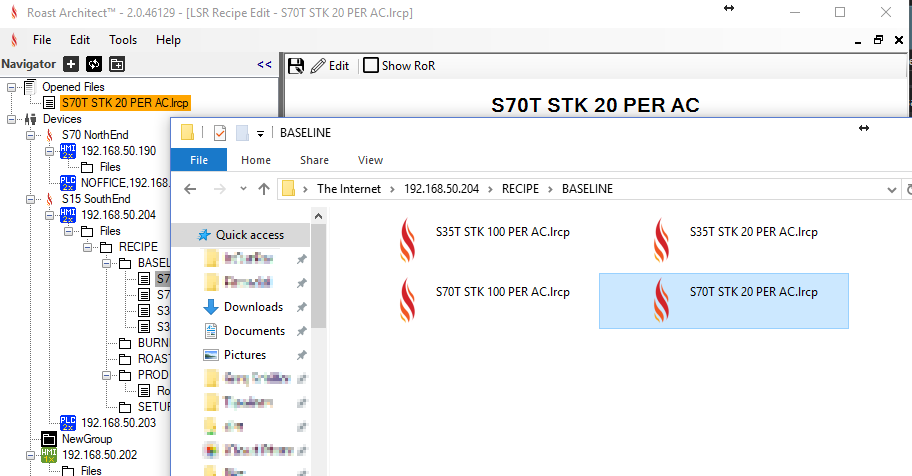Collapse Navigator with the << arrows
Screen dimensions: 912x476
tap(264, 64)
